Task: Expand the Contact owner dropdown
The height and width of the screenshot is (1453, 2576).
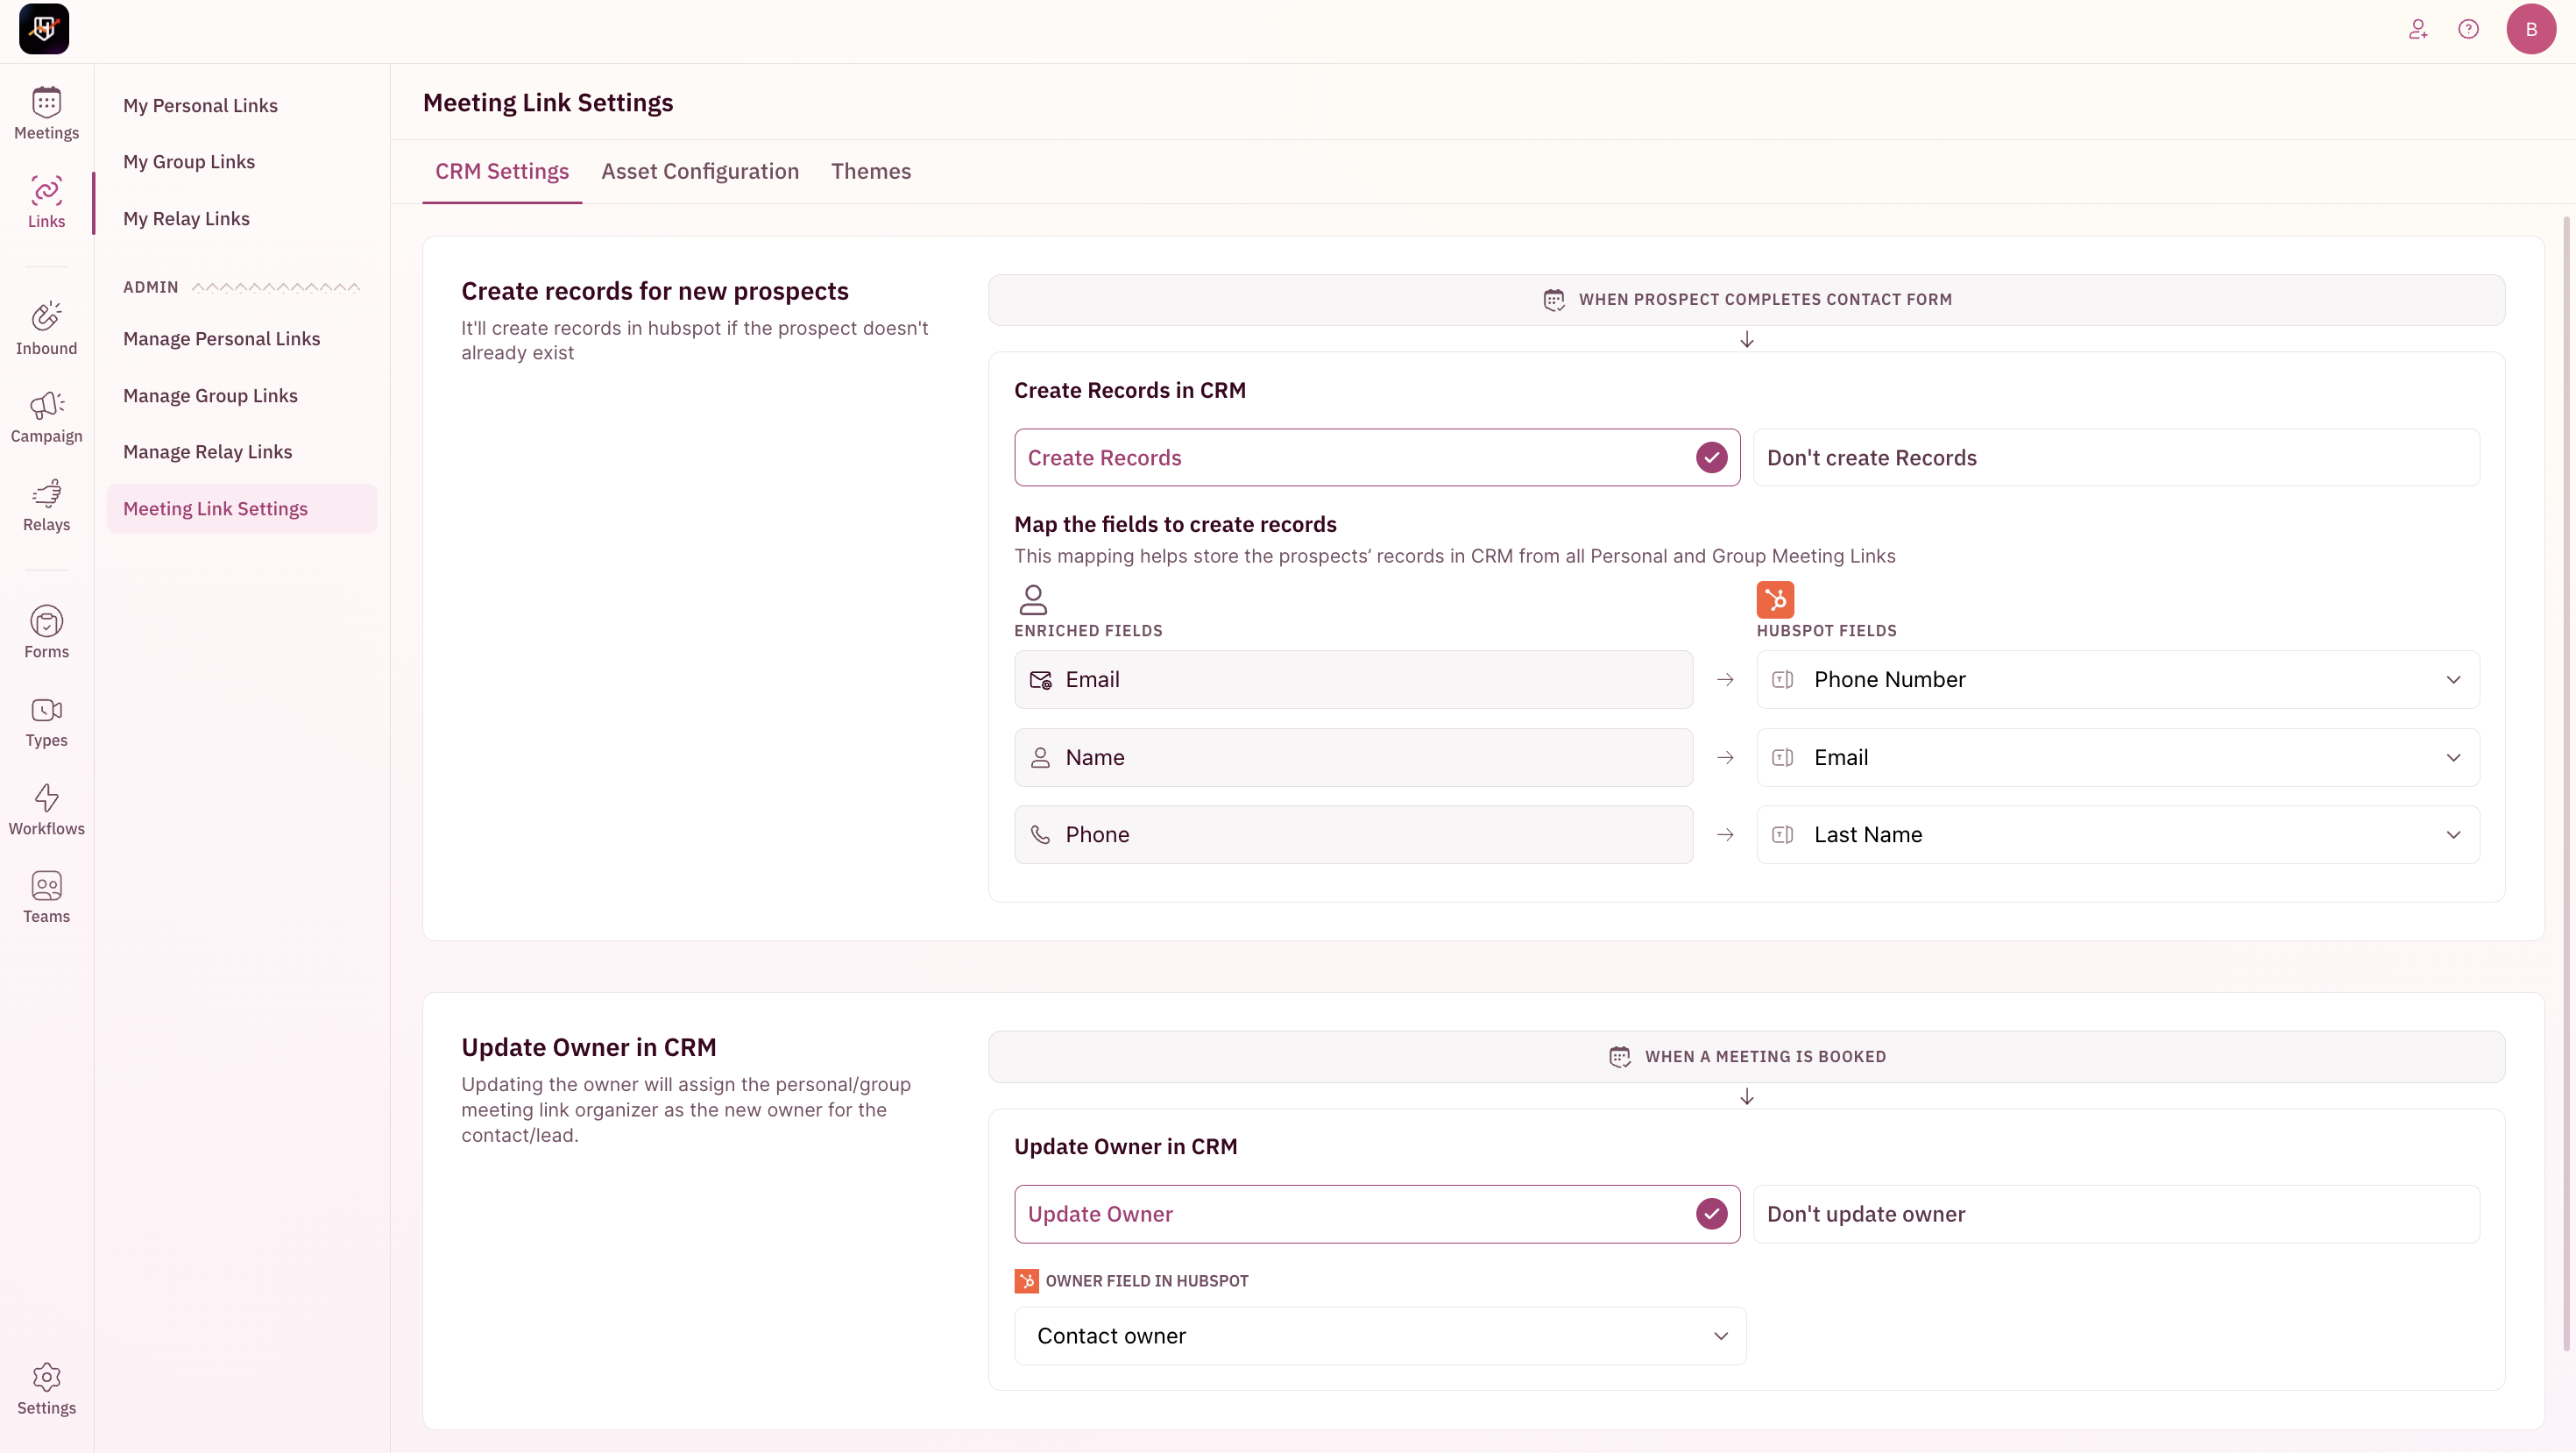Action: click(x=1379, y=1335)
